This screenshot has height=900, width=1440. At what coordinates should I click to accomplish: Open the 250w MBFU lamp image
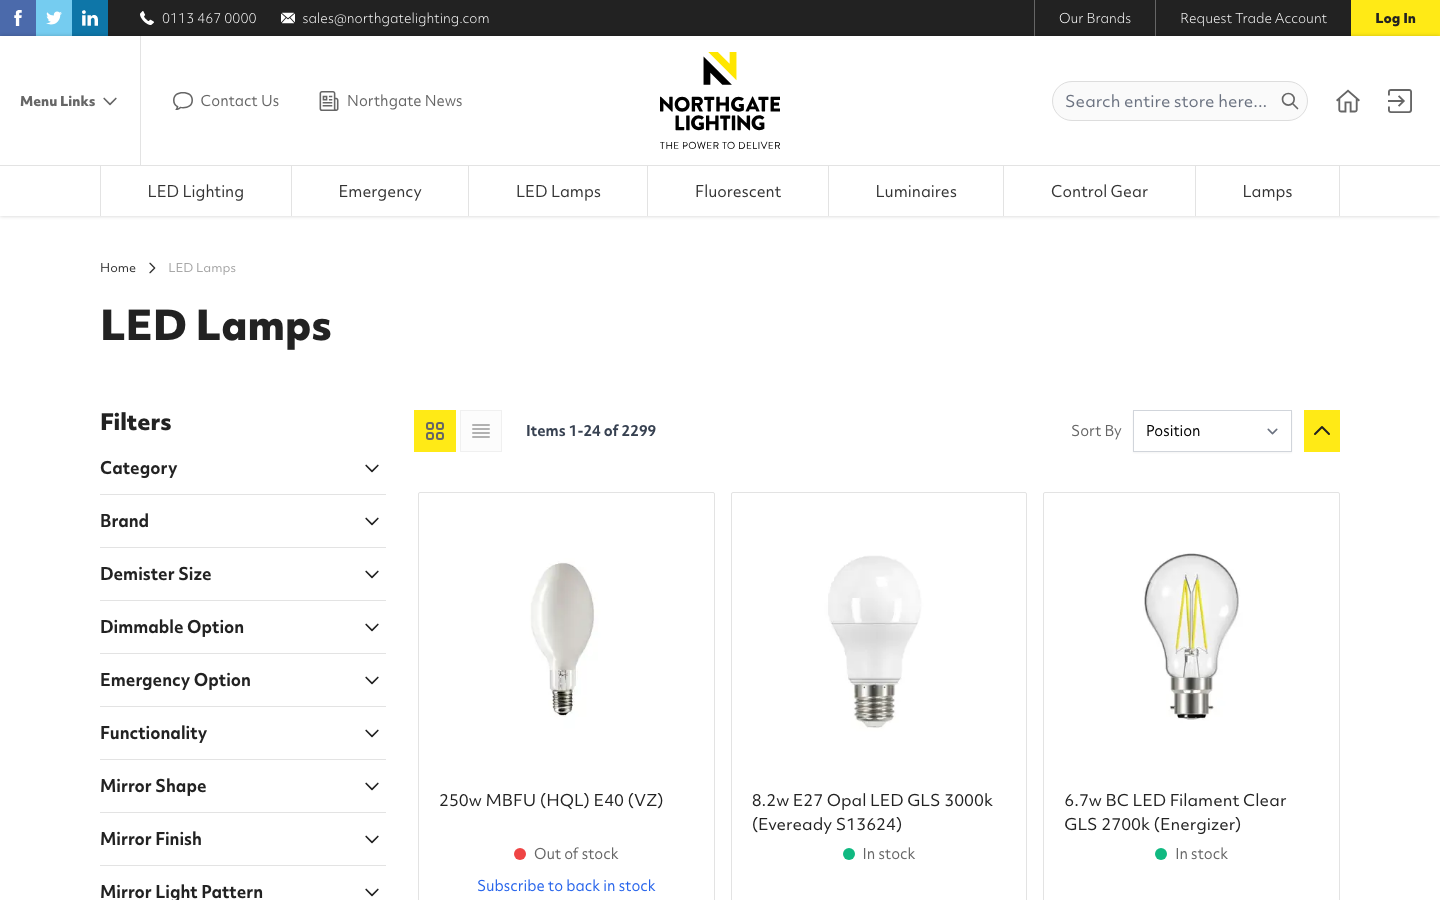tap(563, 639)
